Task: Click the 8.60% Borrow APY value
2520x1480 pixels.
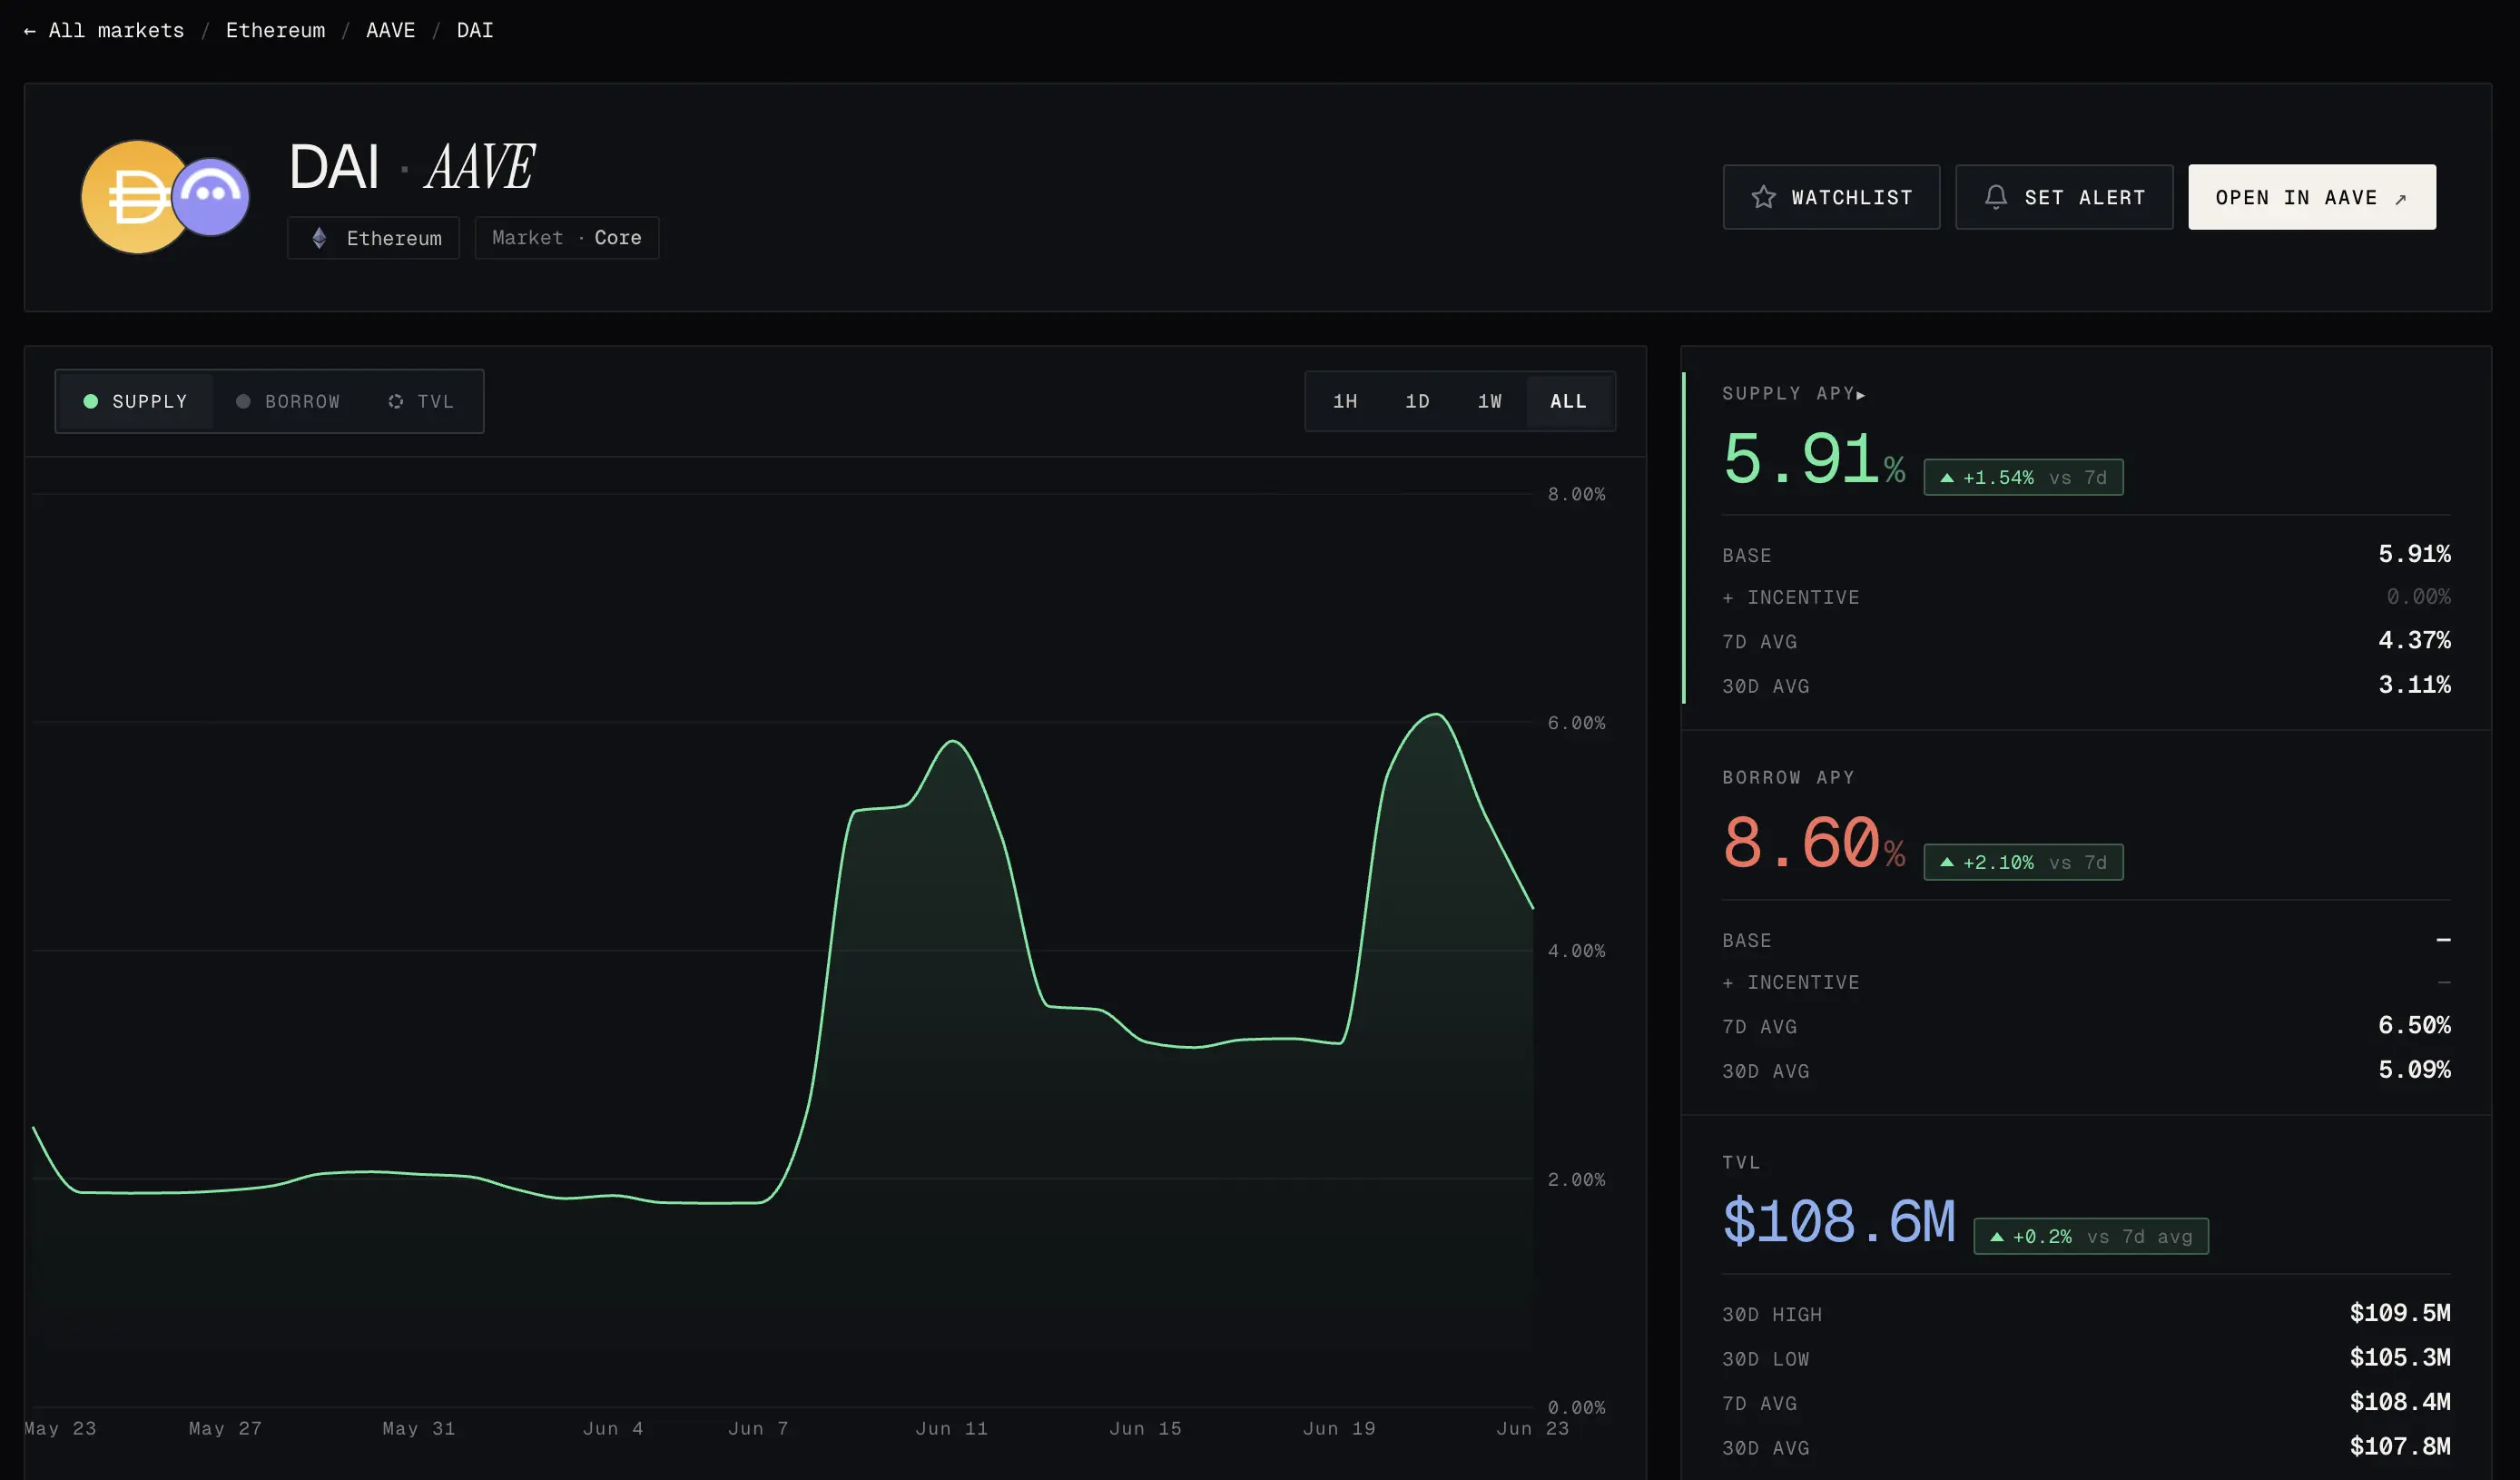Action: pyautogui.click(x=1813, y=843)
